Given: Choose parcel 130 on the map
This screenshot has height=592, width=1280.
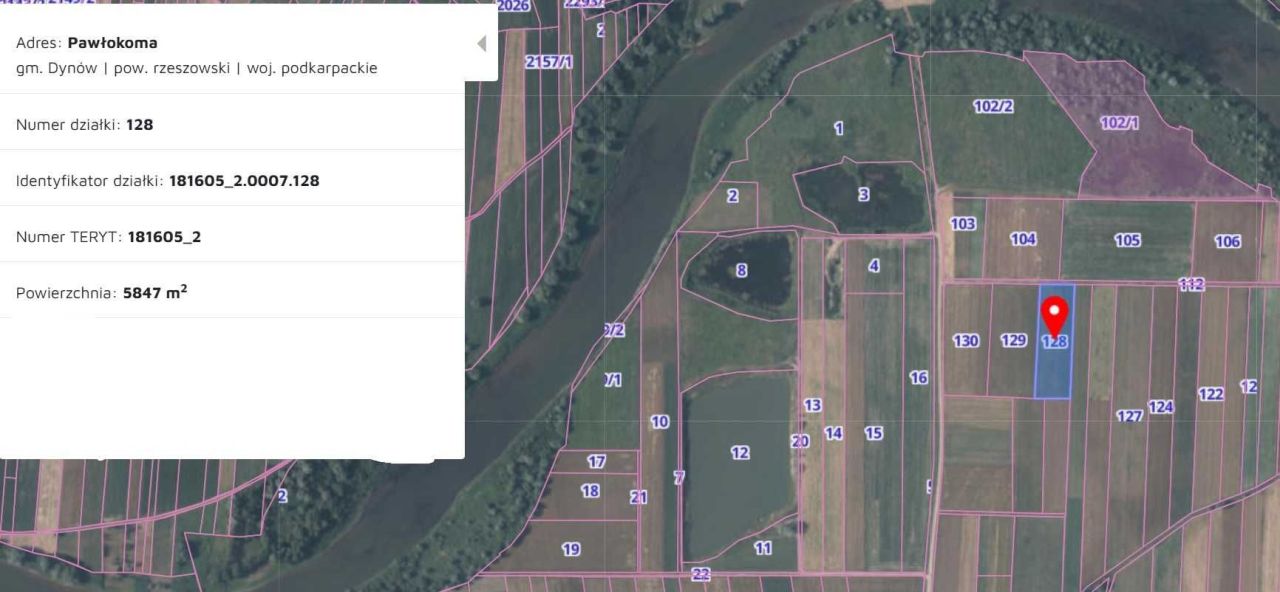Looking at the screenshot, I should [965, 341].
